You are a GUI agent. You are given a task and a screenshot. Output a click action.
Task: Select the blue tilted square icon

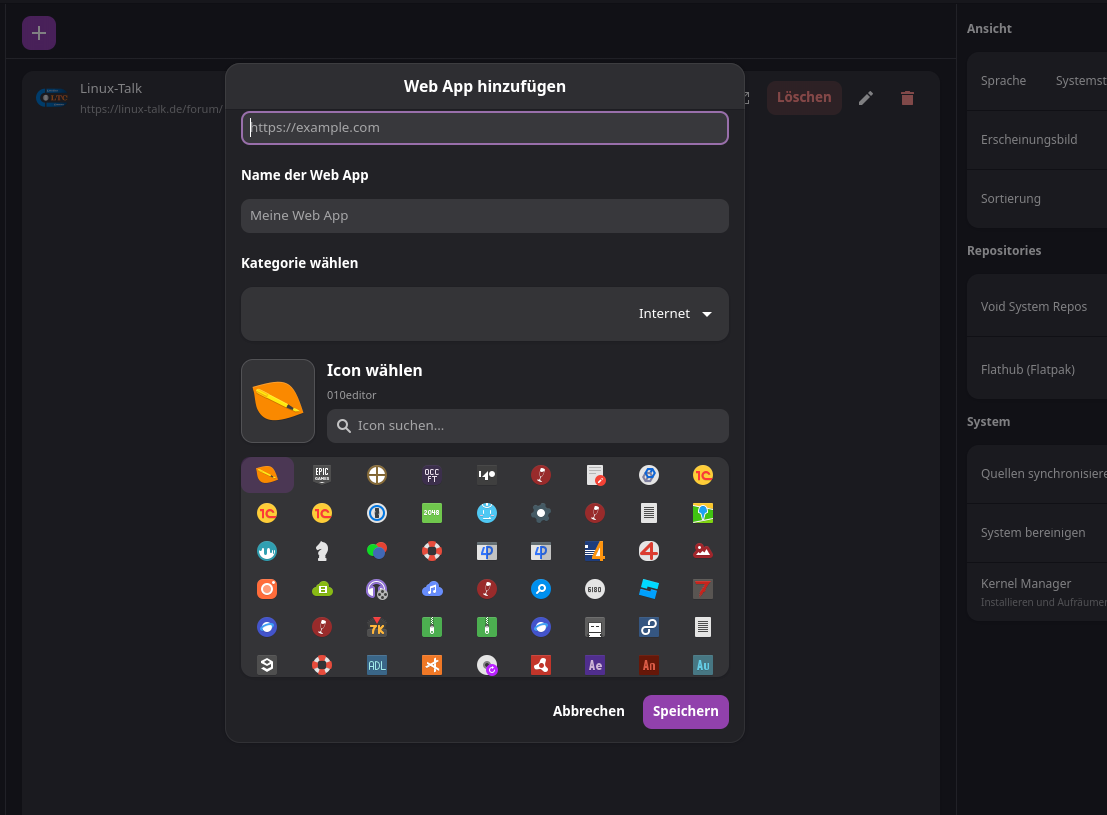[649, 589]
